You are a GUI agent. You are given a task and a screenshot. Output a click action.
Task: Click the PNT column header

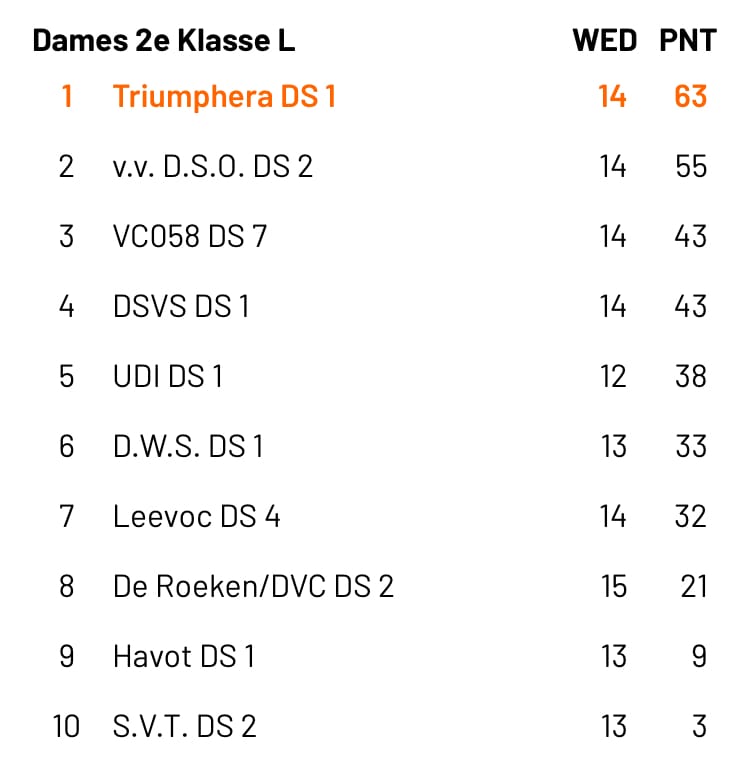pyautogui.click(x=688, y=40)
